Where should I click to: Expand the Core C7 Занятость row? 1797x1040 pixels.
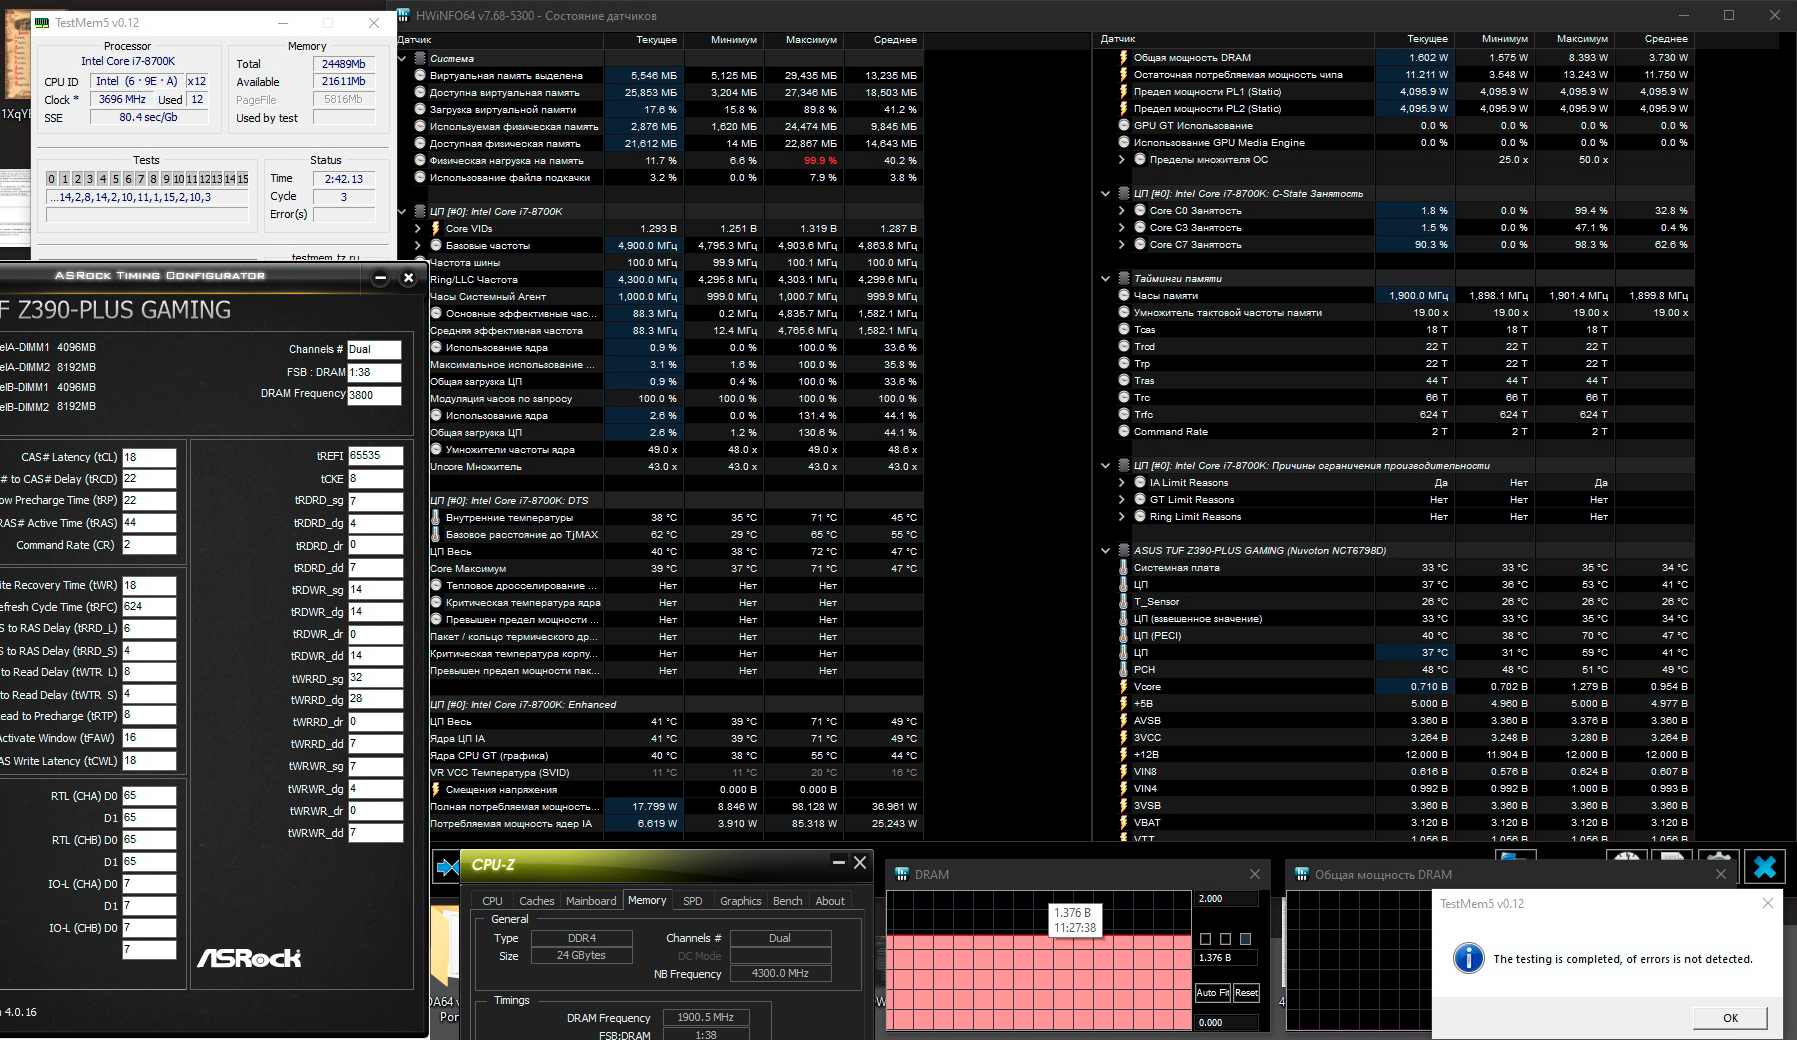pos(1121,244)
